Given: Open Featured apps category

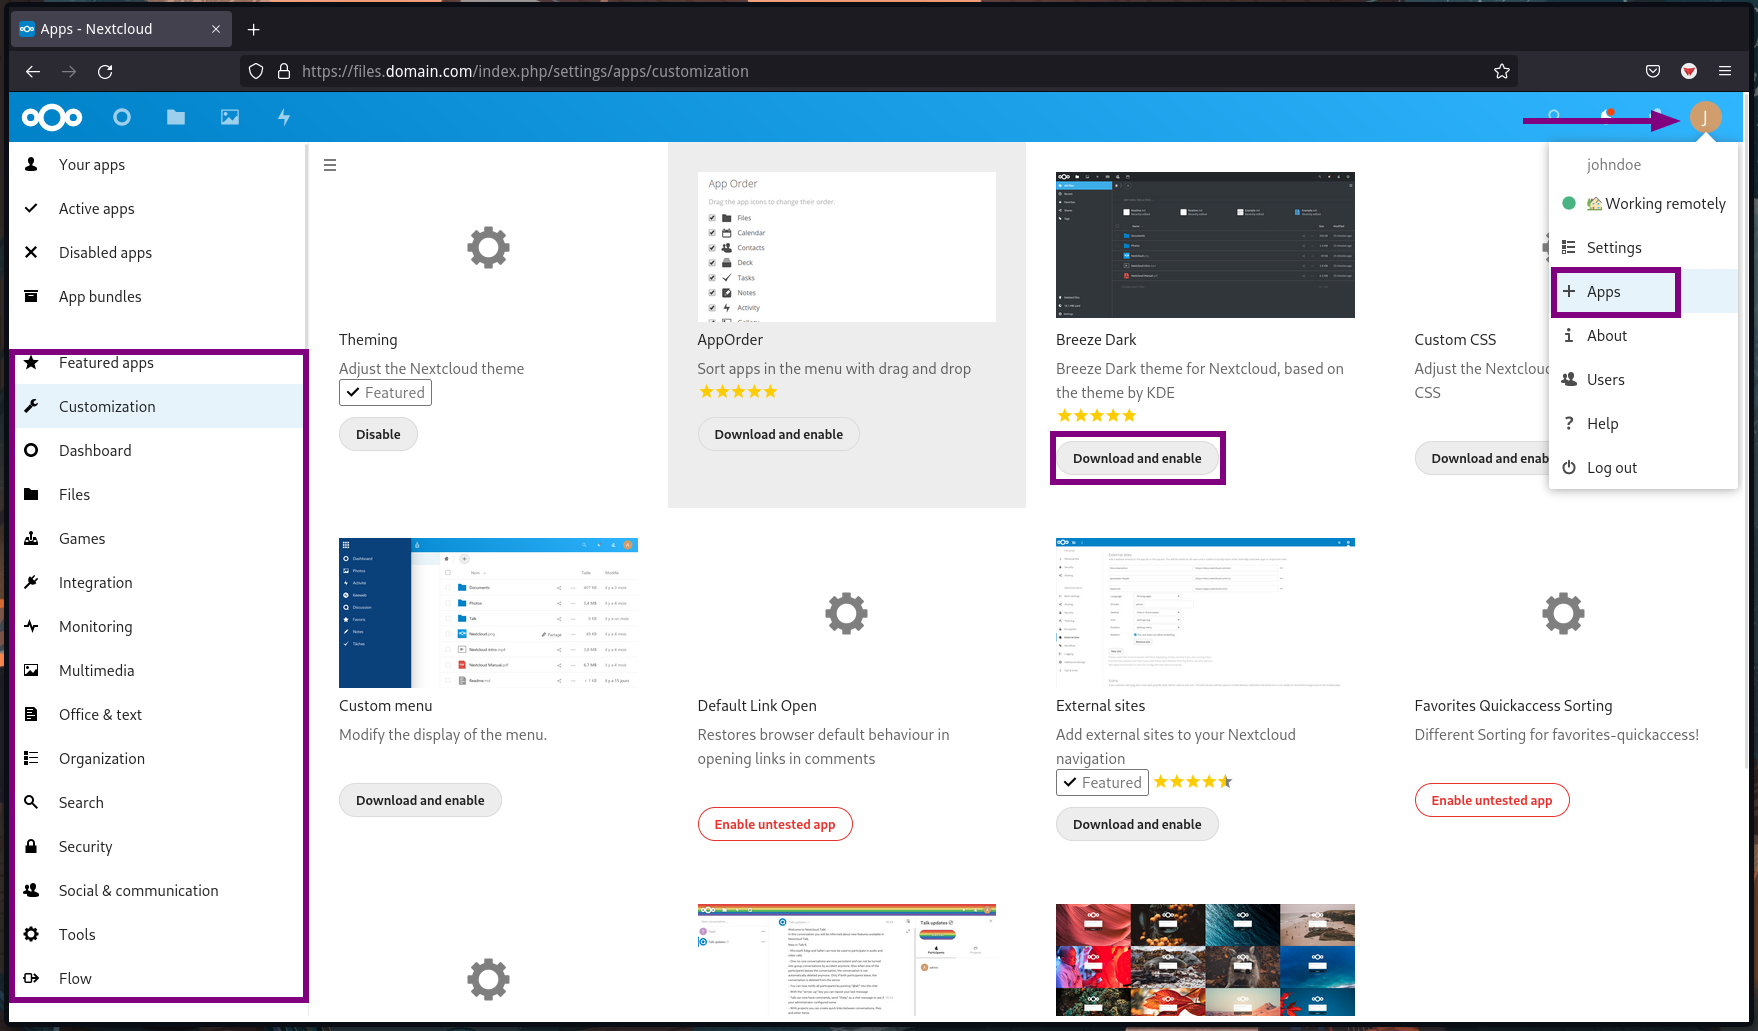Looking at the screenshot, I should tap(158, 363).
